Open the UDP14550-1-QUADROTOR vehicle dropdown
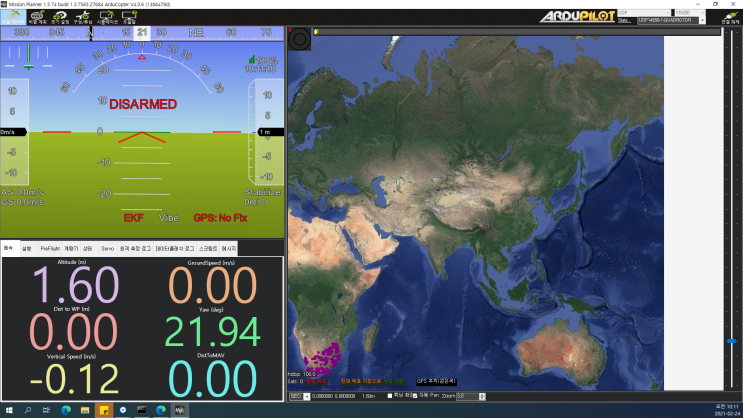743x418 pixels. [675, 21]
